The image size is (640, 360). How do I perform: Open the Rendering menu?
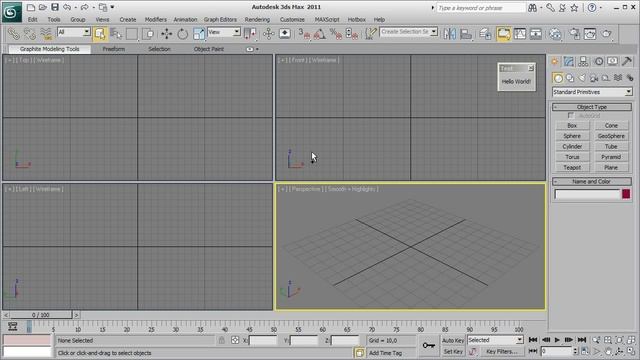coord(257,19)
